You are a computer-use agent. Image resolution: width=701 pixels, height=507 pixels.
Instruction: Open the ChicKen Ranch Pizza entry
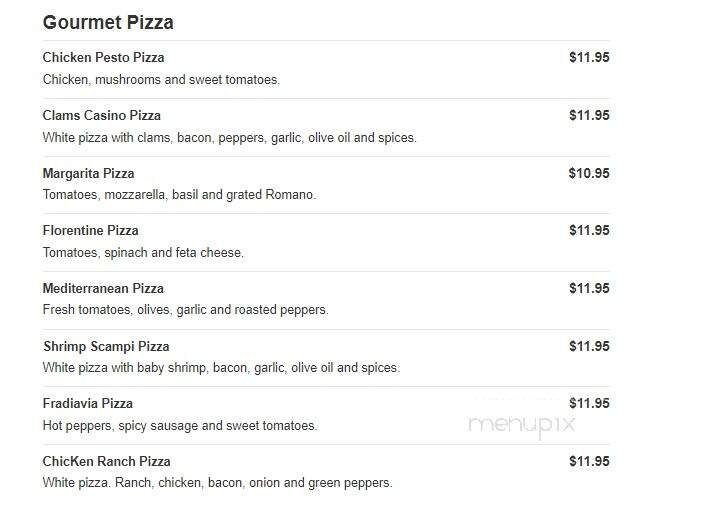coord(106,461)
